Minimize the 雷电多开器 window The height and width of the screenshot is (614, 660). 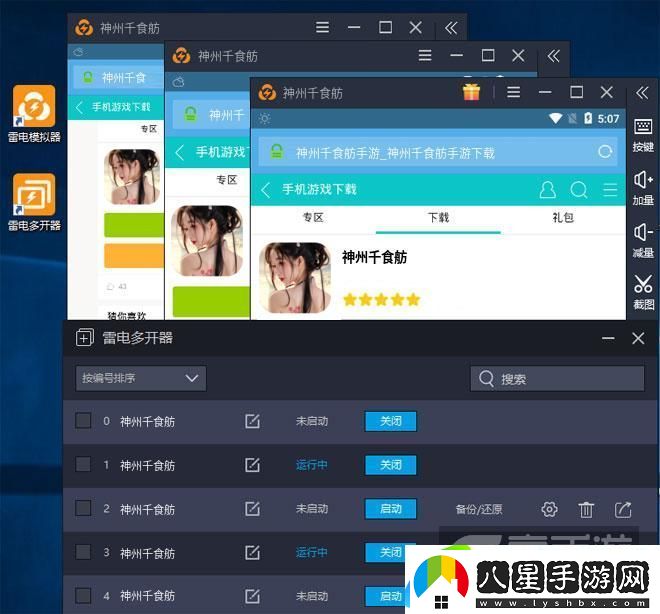608,338
